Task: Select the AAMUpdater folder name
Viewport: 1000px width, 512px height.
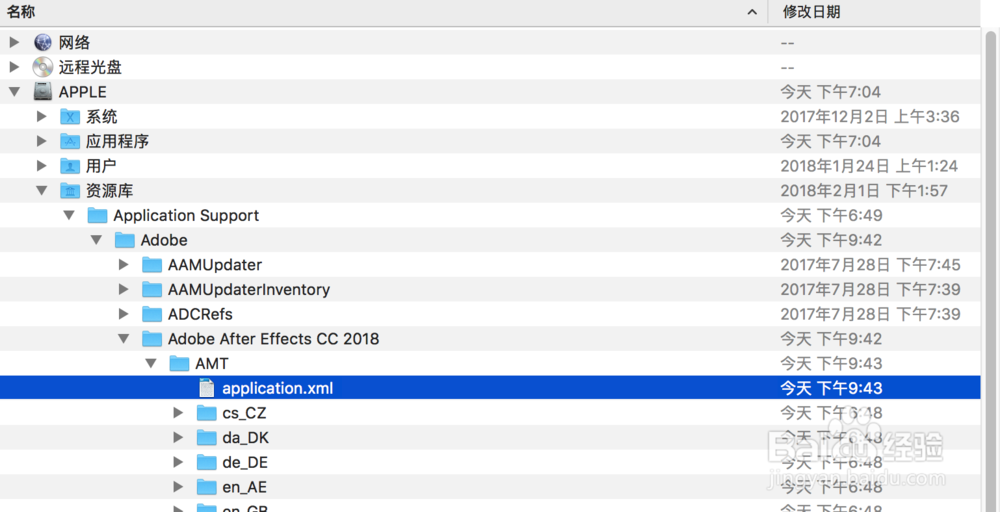Action: point(215,265)
